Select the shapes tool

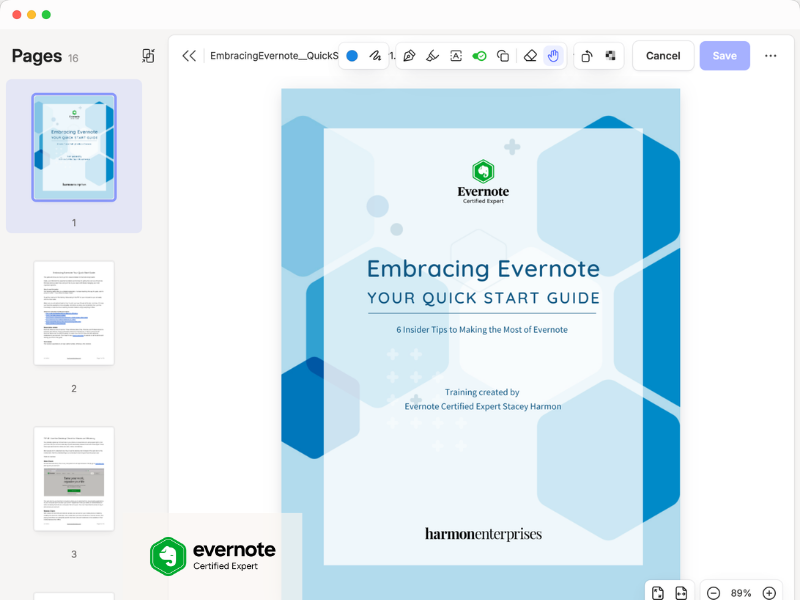[503, 56]
